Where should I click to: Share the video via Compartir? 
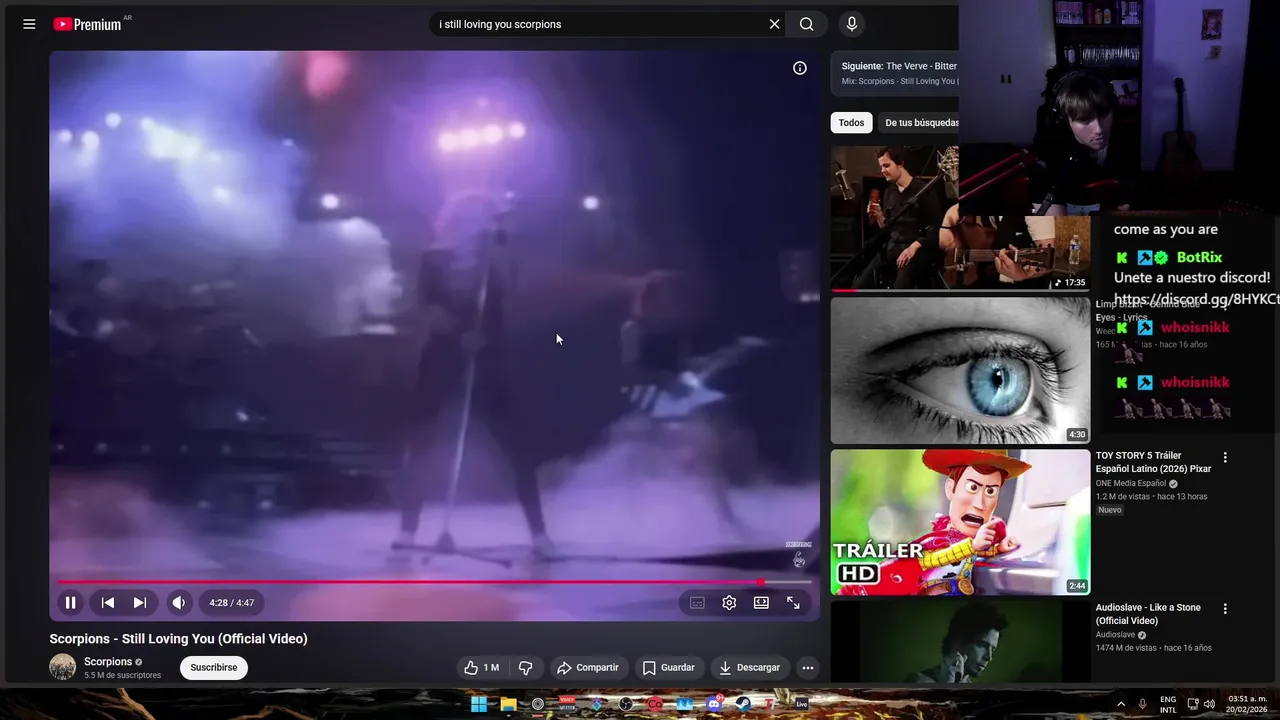click(588, 668)
